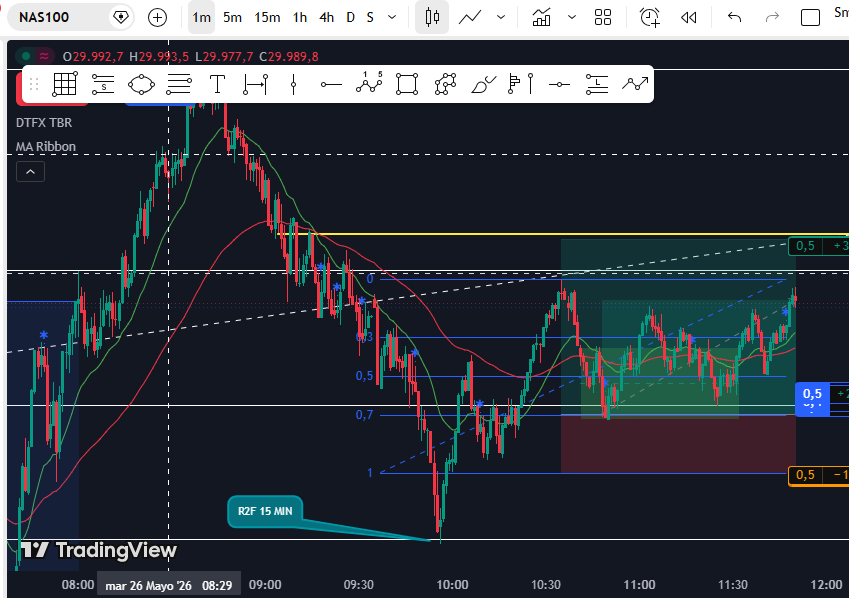Select the horizontal ray tool
The height and width of the screenshot is (598, 849).
(331, 84)
